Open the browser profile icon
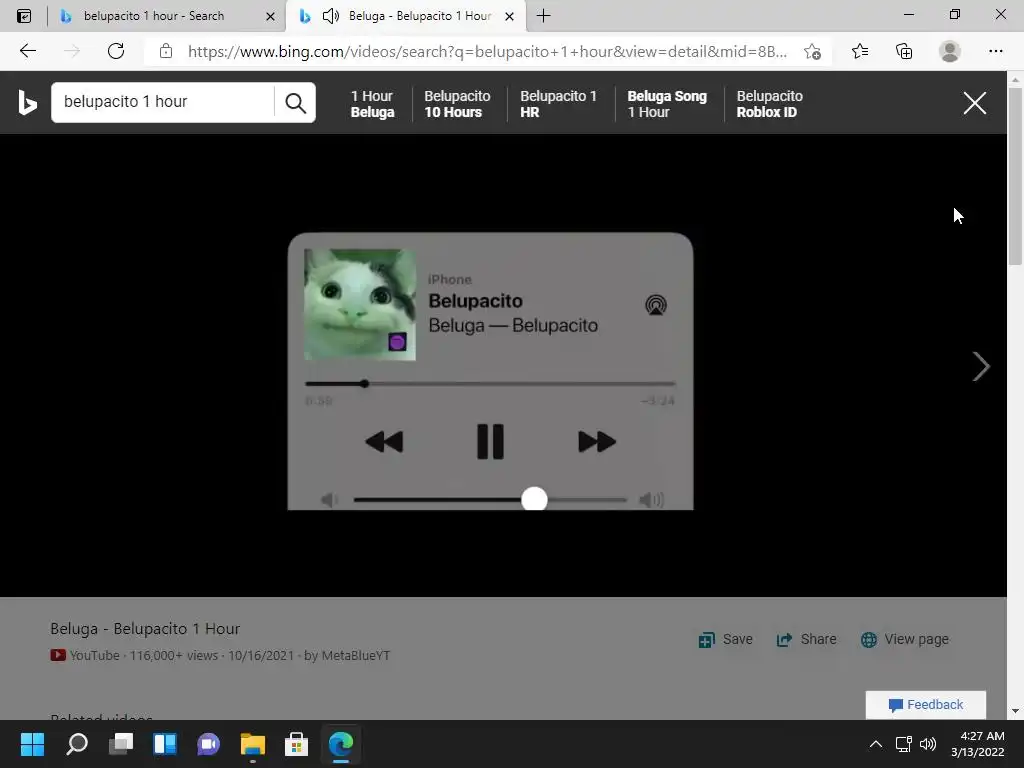 pyautogui.click(x=950, y=51)
